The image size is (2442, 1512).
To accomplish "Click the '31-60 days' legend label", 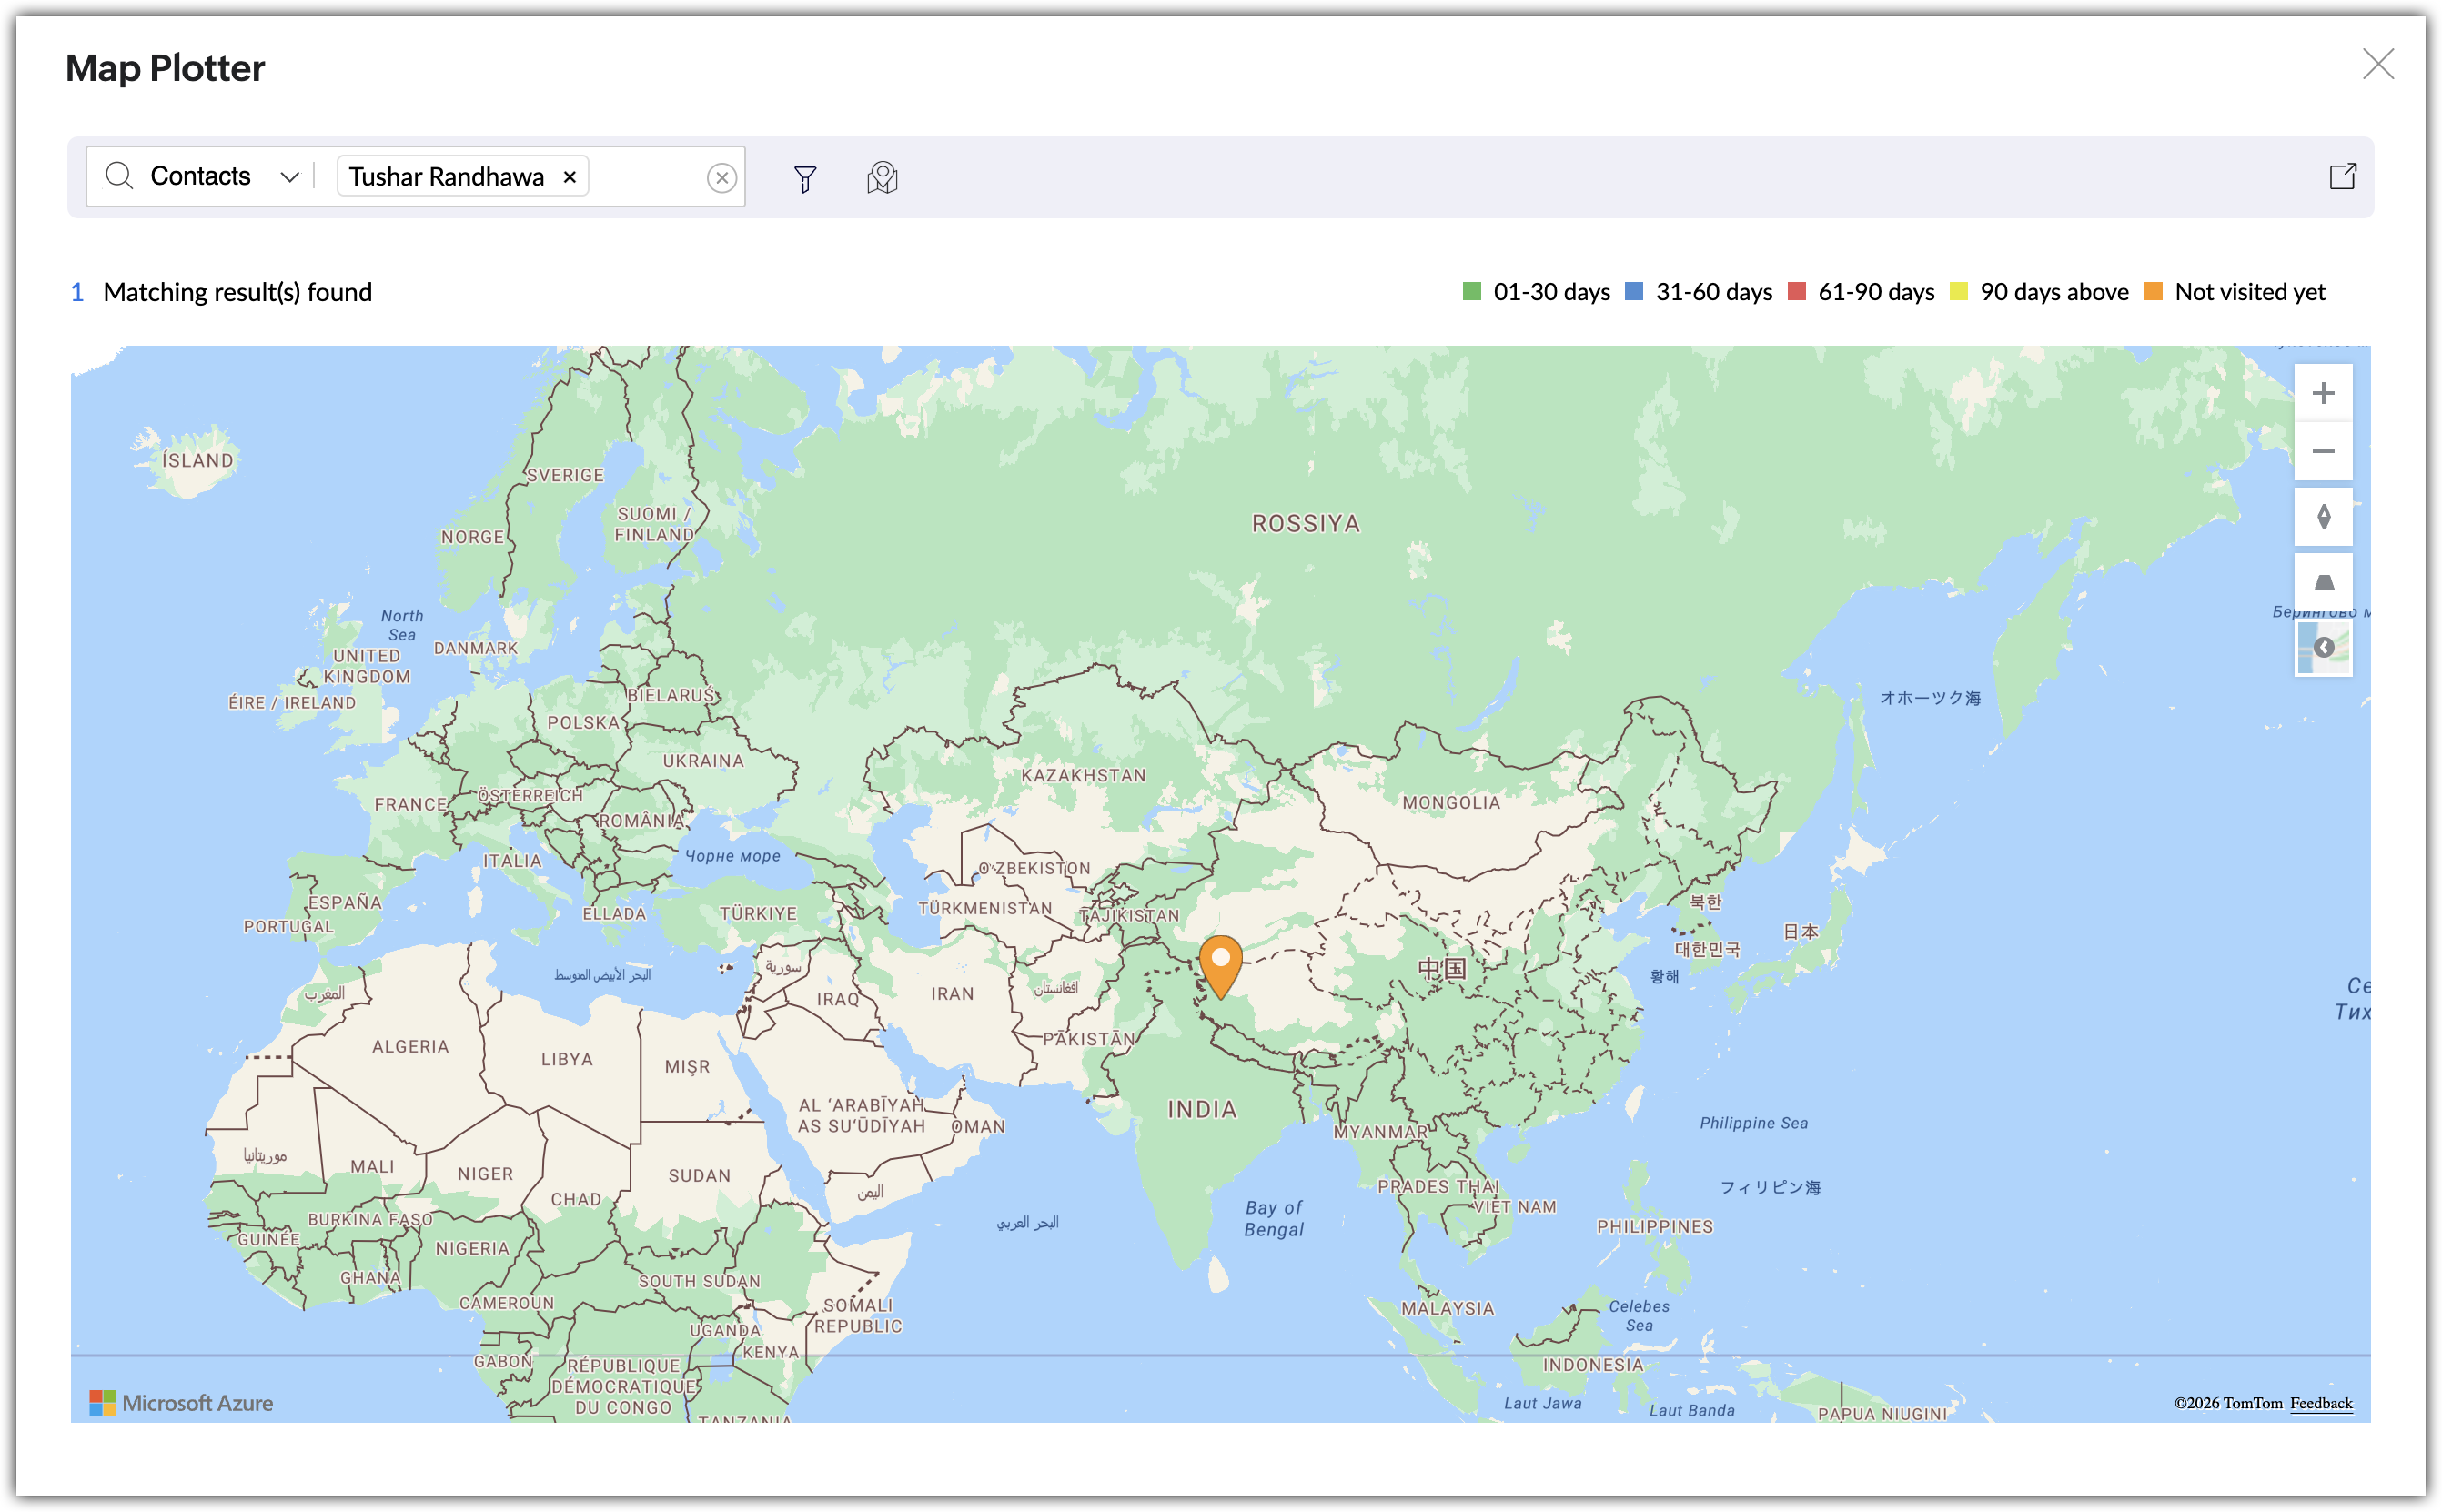I will pos(1714,292).
